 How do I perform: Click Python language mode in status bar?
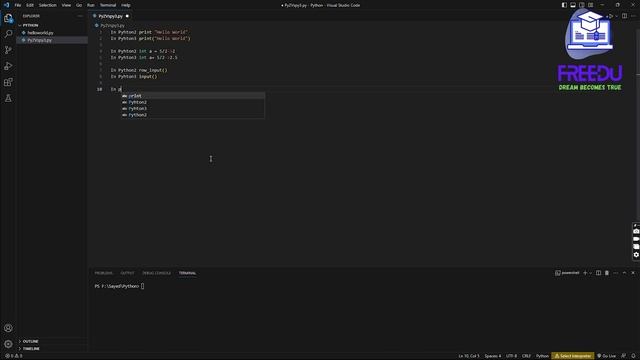[x=542, y=356]
